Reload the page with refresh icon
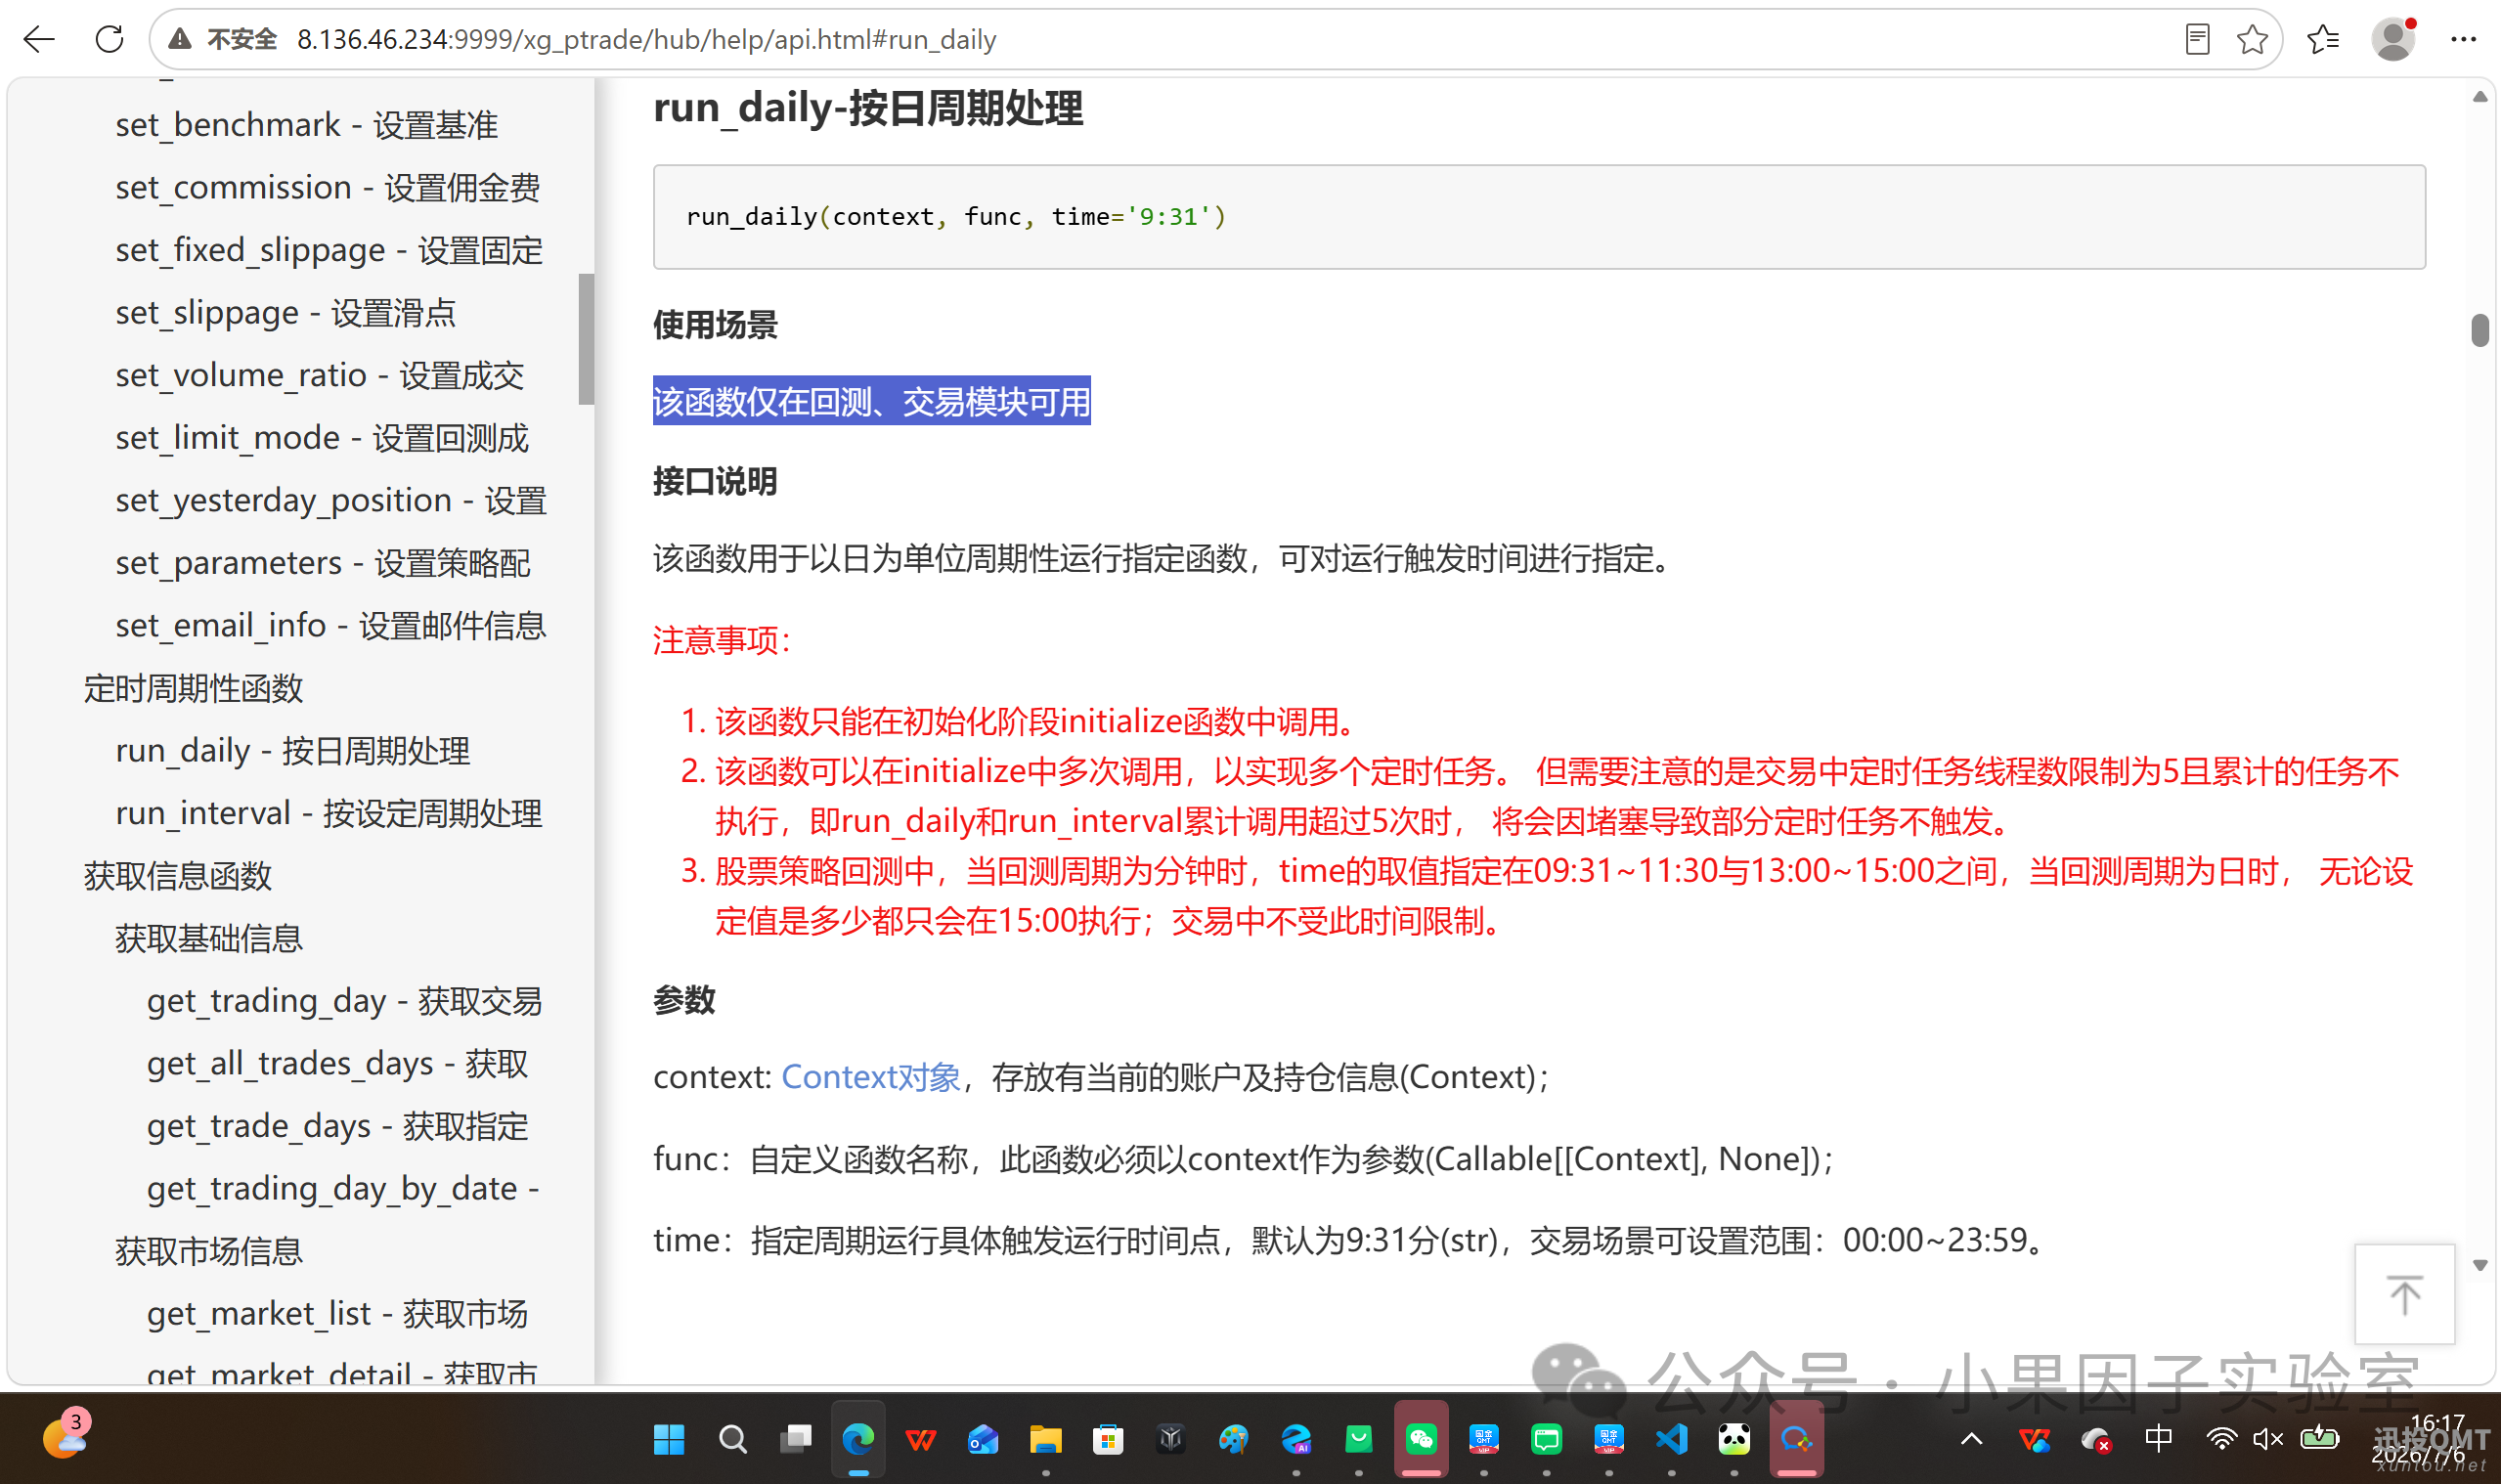 pos(109,39)
